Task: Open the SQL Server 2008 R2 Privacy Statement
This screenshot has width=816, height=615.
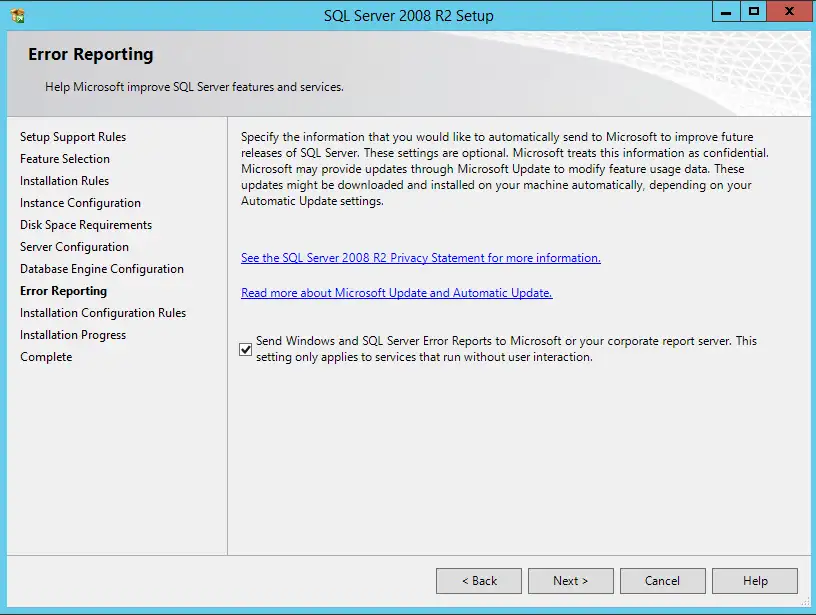Action: 420,258
